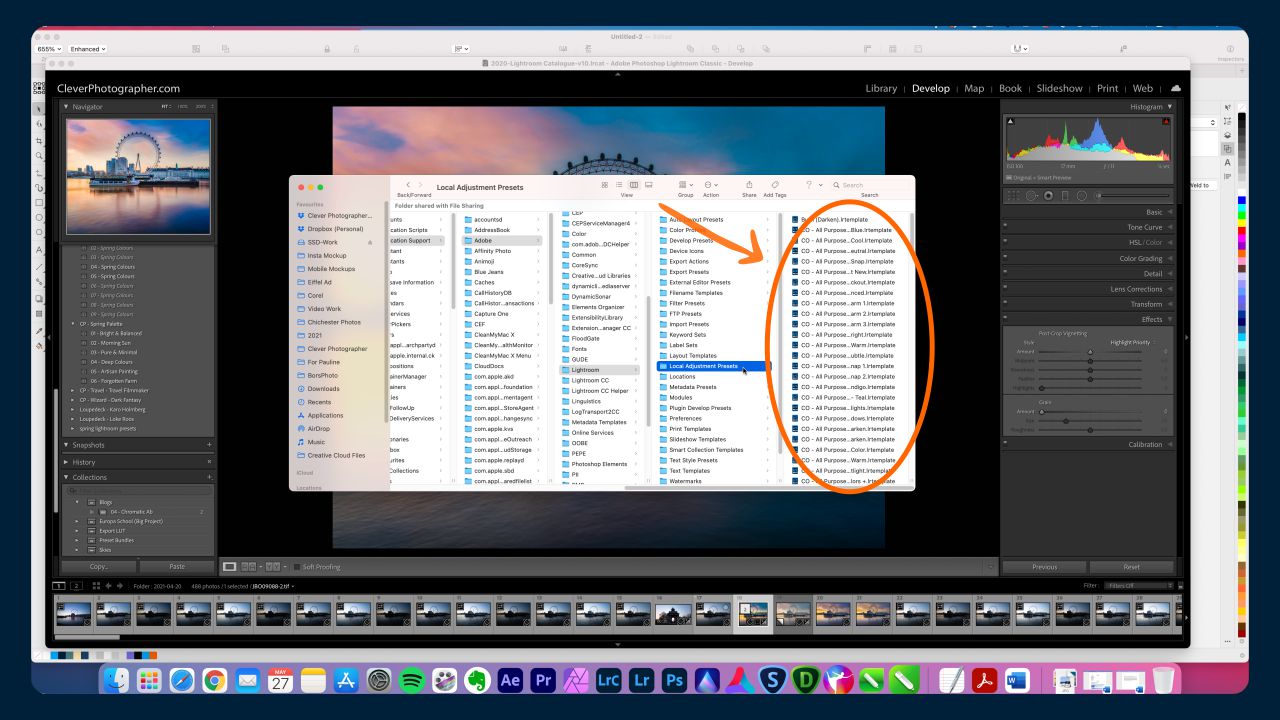Viewport: 1280px width, 720px height.
Task: Expand the History panel
Action: (67, 462)
